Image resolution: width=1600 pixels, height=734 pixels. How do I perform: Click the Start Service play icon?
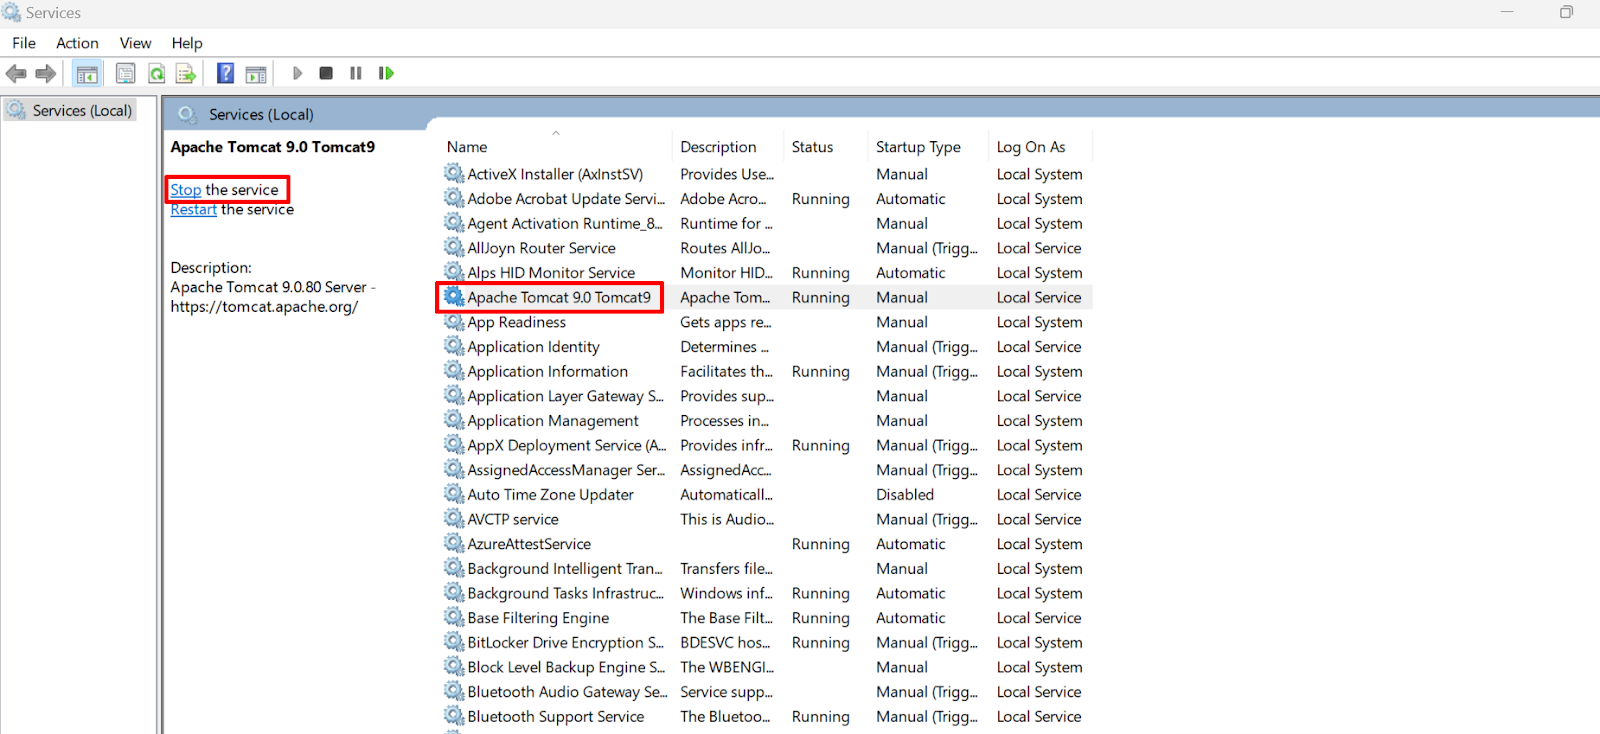[x=297, y=73]
